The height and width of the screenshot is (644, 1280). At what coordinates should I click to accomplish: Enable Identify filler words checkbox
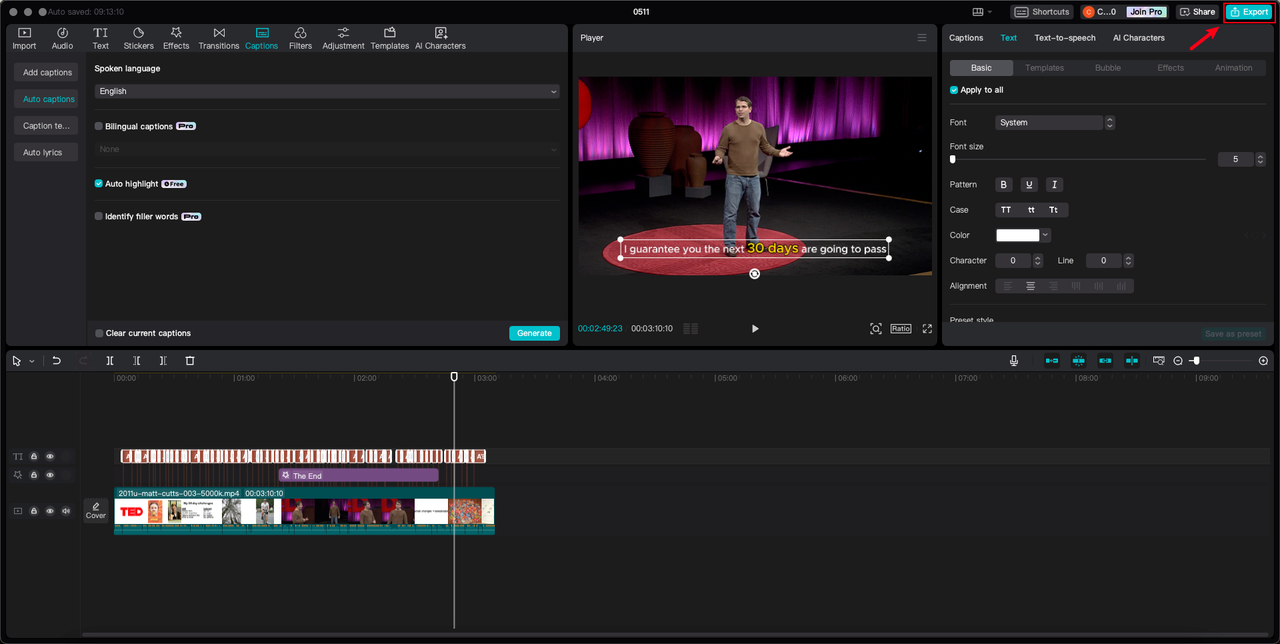click(x=99, y=216)
